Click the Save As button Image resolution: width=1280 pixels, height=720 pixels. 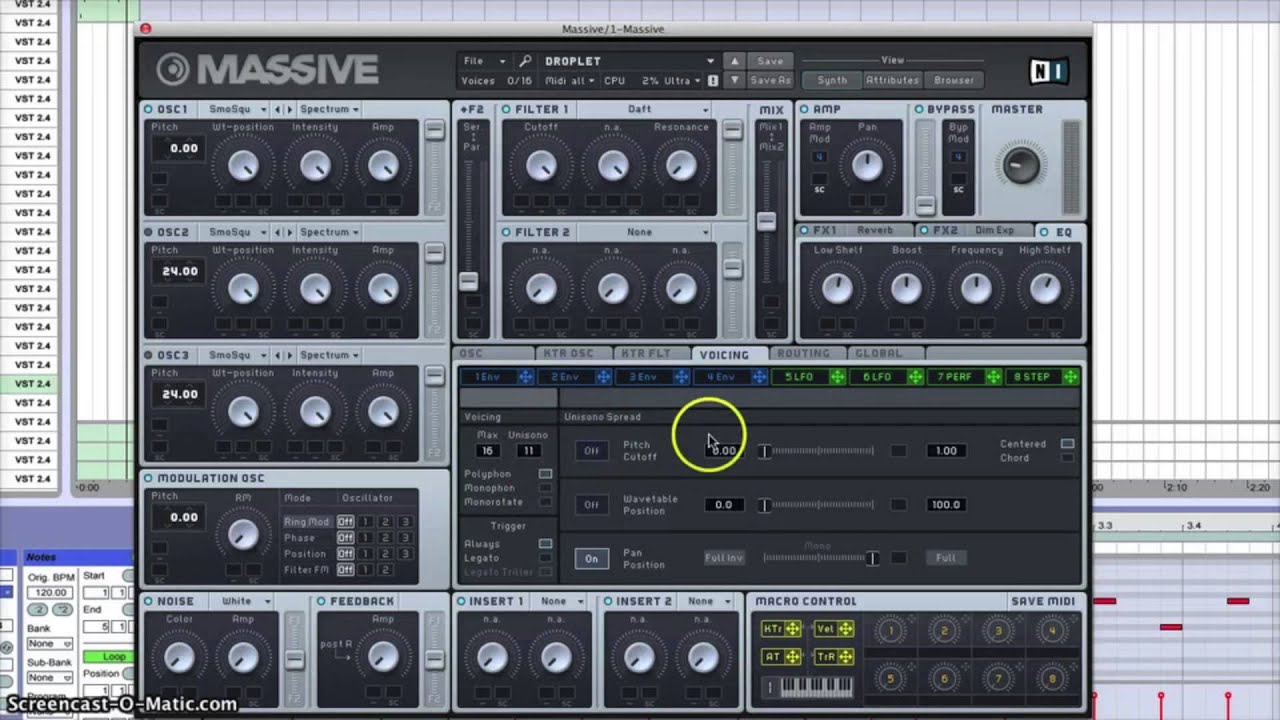[x=770, y=80]
